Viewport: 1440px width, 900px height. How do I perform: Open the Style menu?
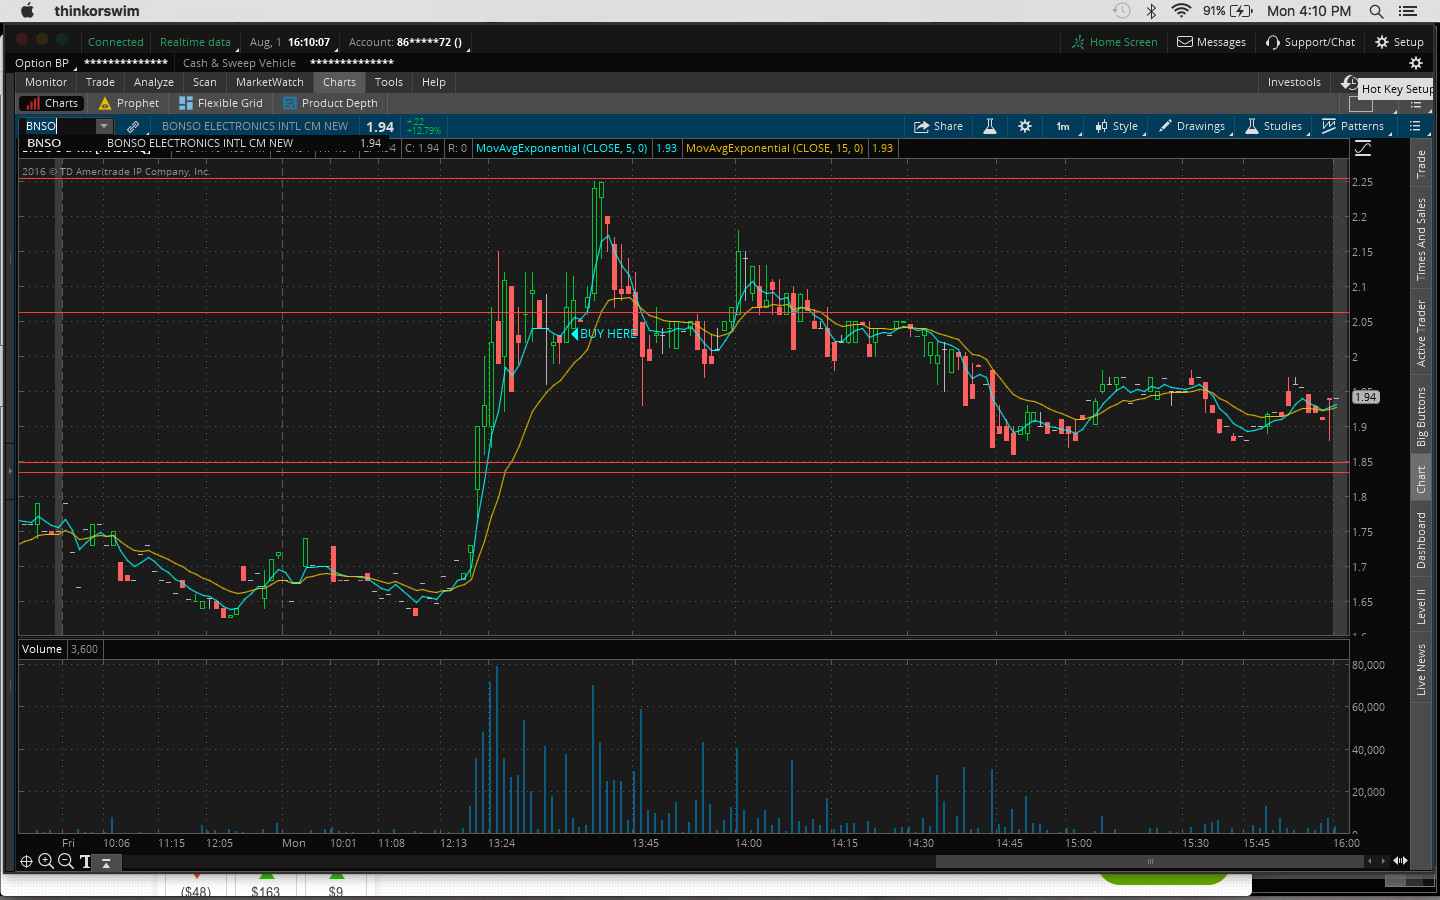pyautogui.click(x=1117, y=126)
